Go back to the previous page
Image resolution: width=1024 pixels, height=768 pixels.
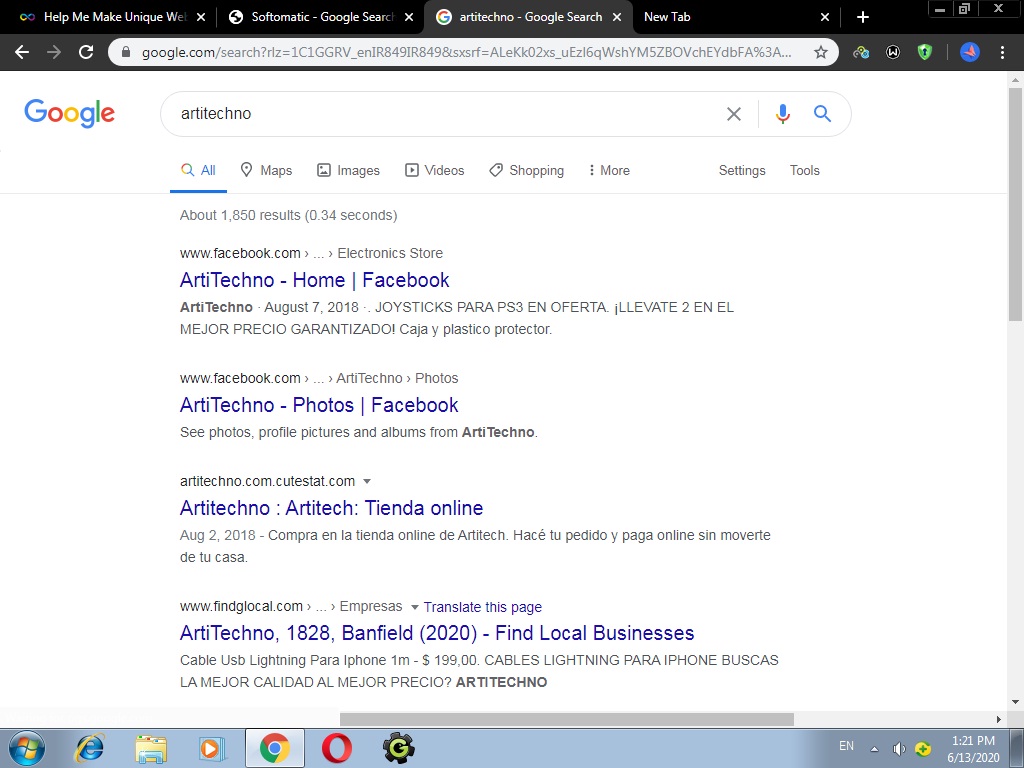pyautogui.click(x=22, y=52)
